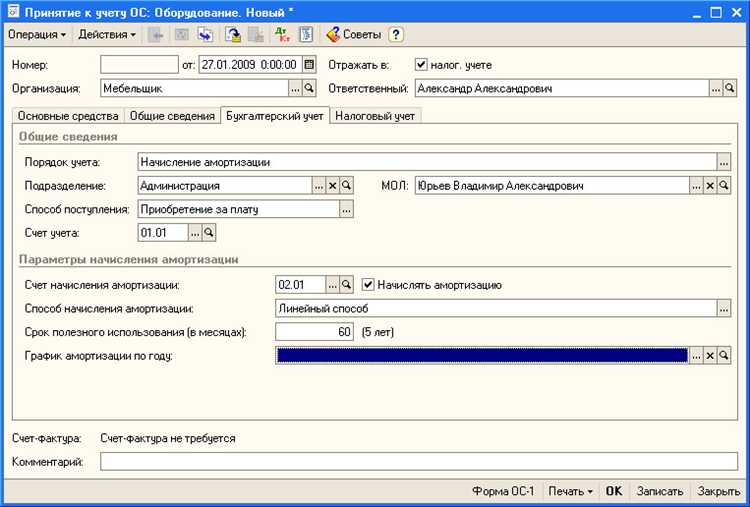Click the Советы toolbar button
This screenshot has height=507, width=750.
coord(354,34)
